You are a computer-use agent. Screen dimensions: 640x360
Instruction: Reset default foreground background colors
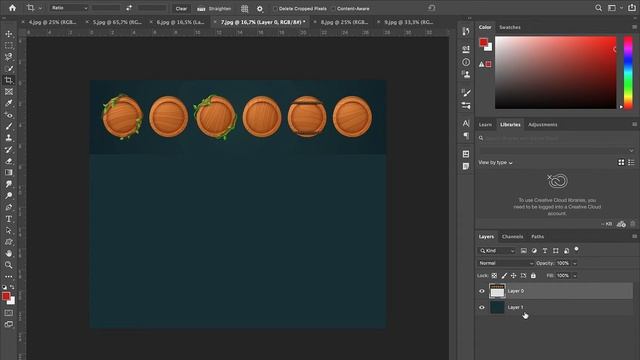click(x=4, y=287)
